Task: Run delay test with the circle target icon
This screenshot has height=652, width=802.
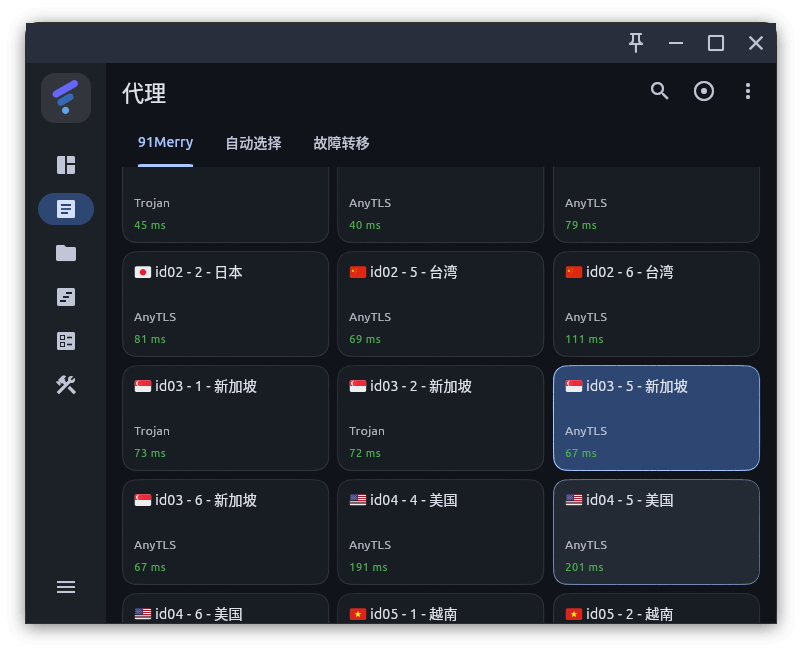Action: coord(704,91)
